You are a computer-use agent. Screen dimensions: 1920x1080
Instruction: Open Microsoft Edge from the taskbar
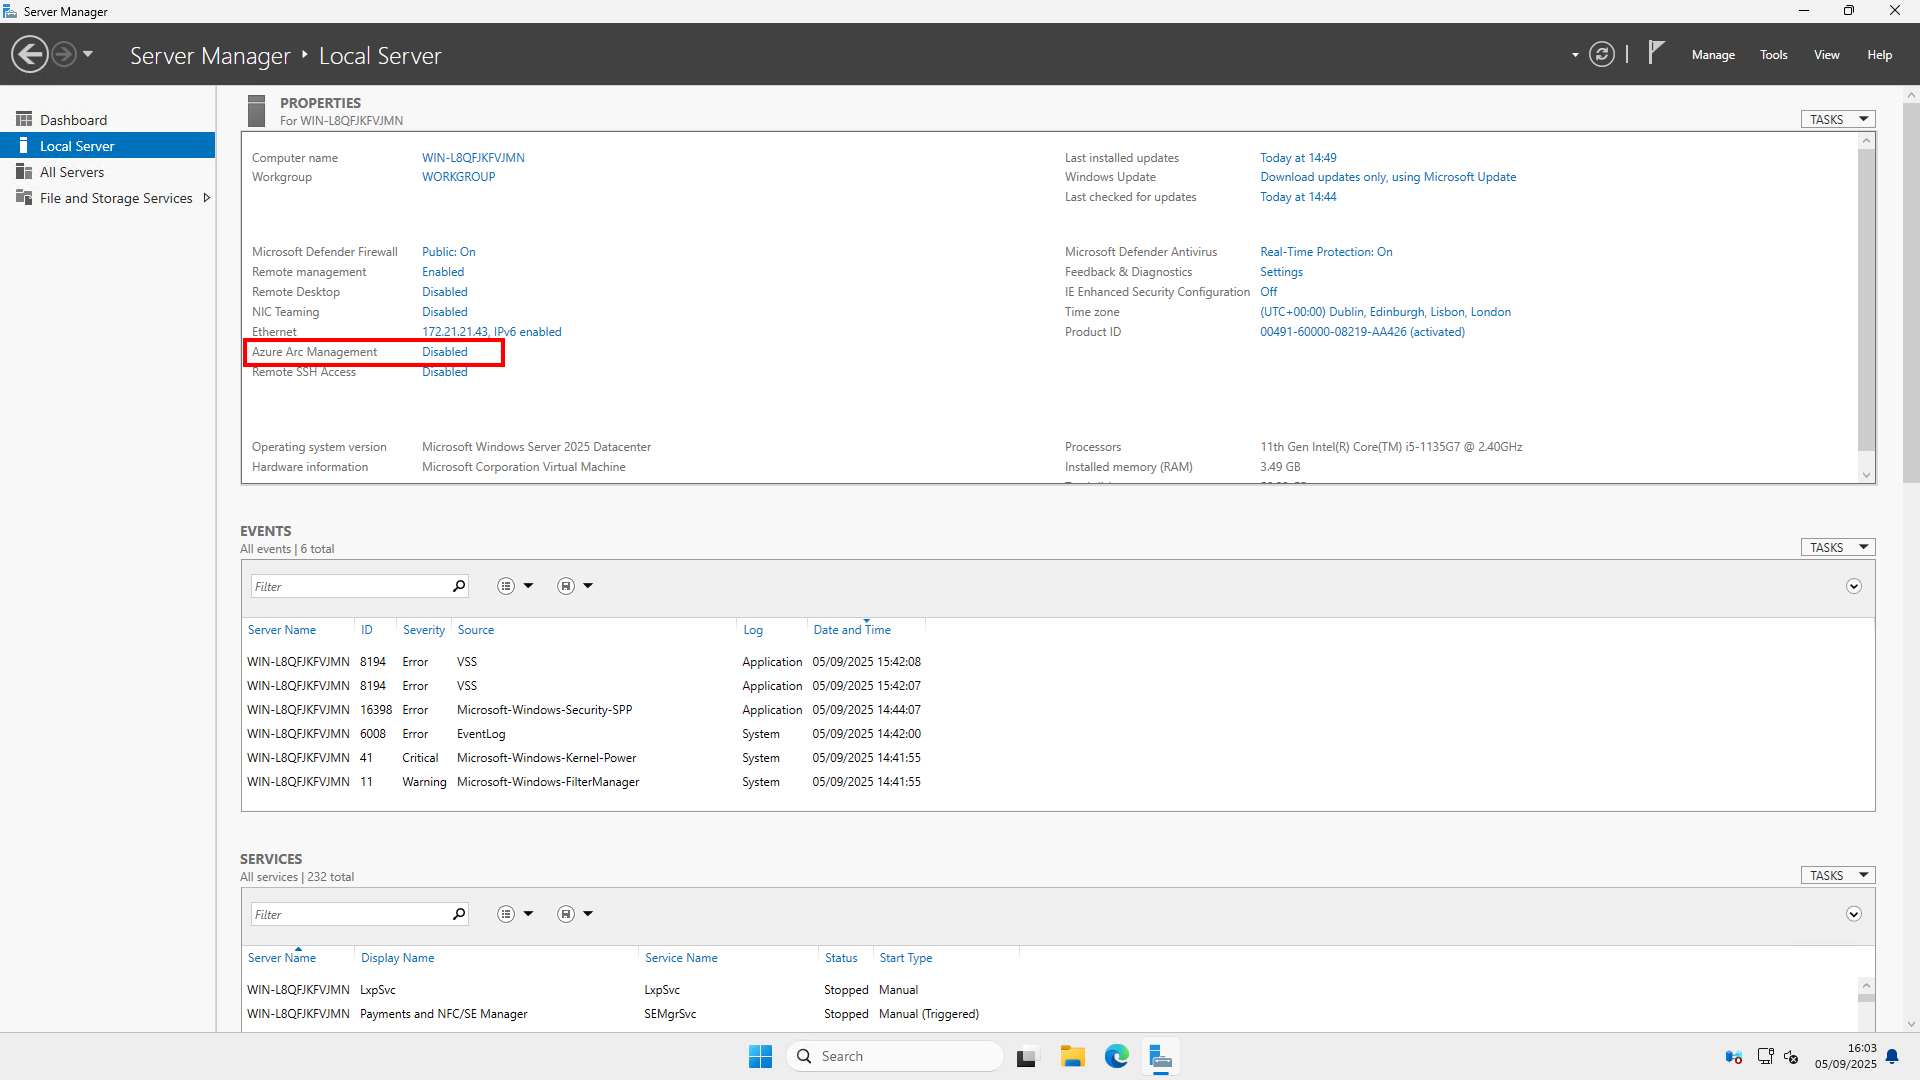pyautogui.click(x=1116, y=1056)
